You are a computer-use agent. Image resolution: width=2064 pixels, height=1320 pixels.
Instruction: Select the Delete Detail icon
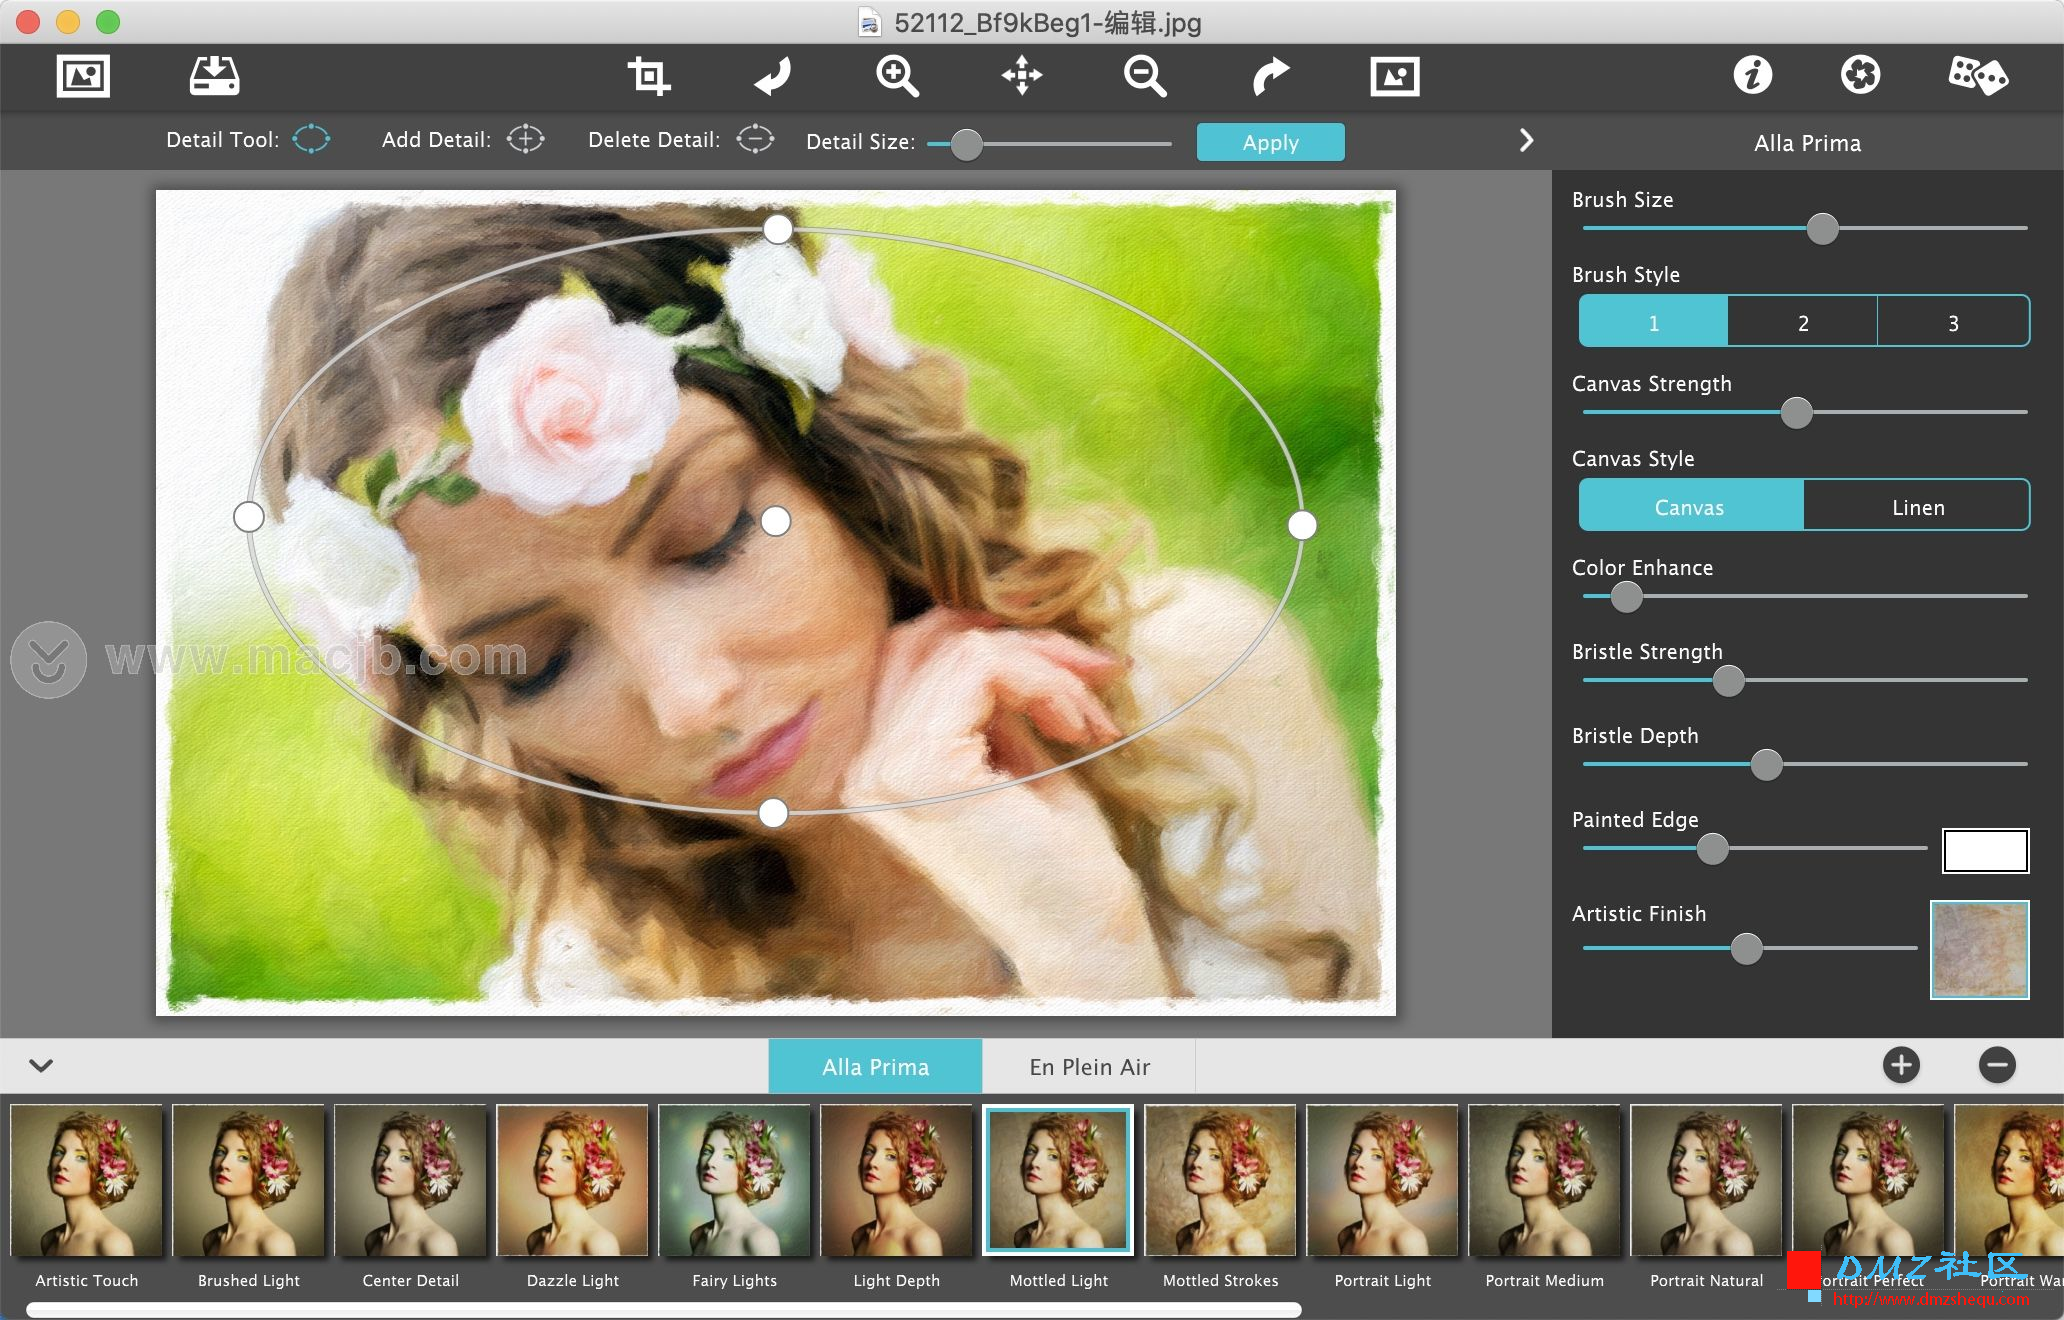(755, 139)
